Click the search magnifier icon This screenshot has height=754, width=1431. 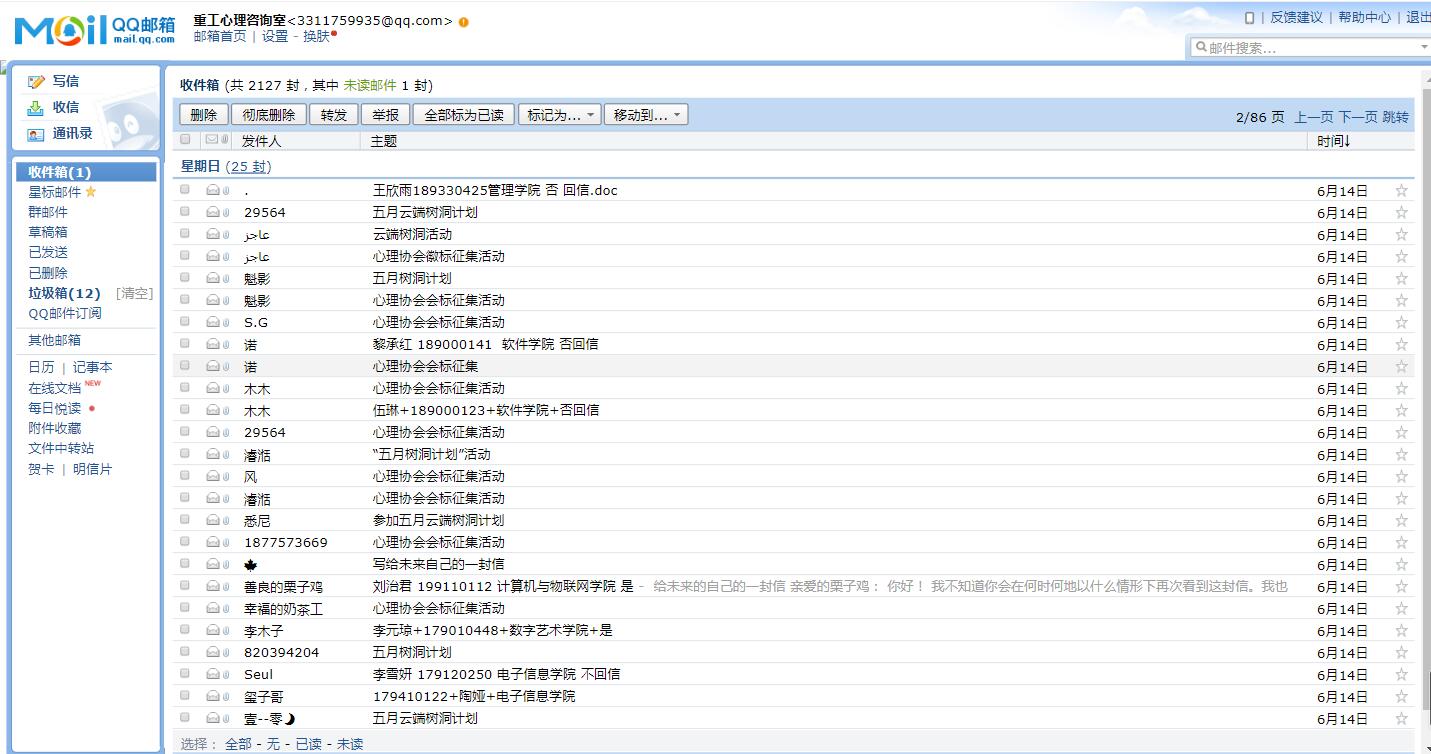[x=1200, y=48]
